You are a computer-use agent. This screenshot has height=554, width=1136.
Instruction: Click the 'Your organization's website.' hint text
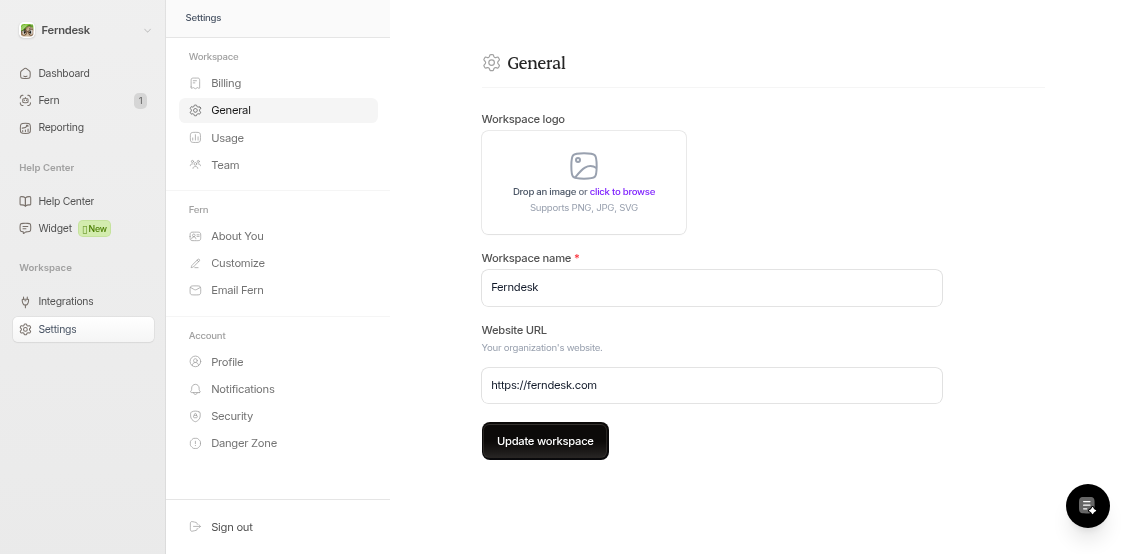pyautogui.click(x=542, y=348)
